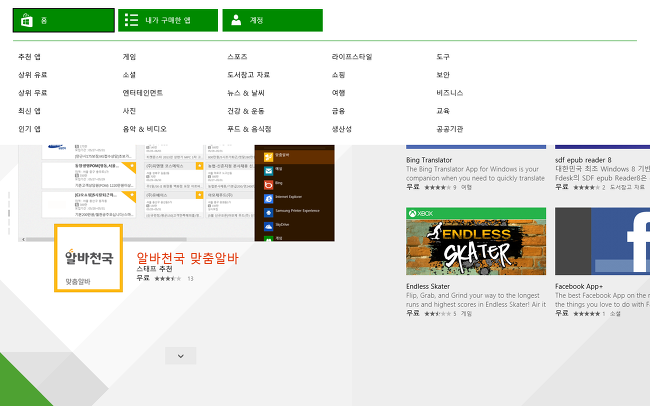Expand the down chevron button
The image size is (650, 406).
tap(181, 356)
